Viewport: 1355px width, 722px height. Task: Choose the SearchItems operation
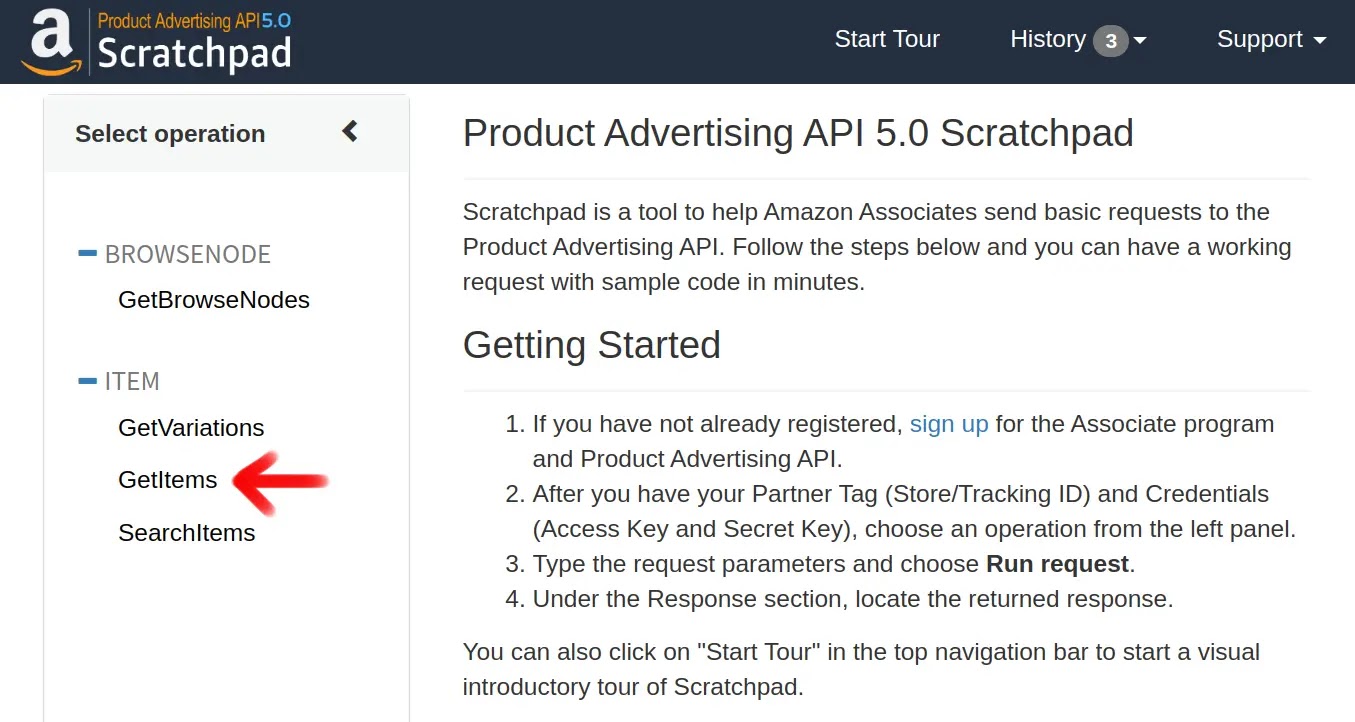tap(186, 533)
